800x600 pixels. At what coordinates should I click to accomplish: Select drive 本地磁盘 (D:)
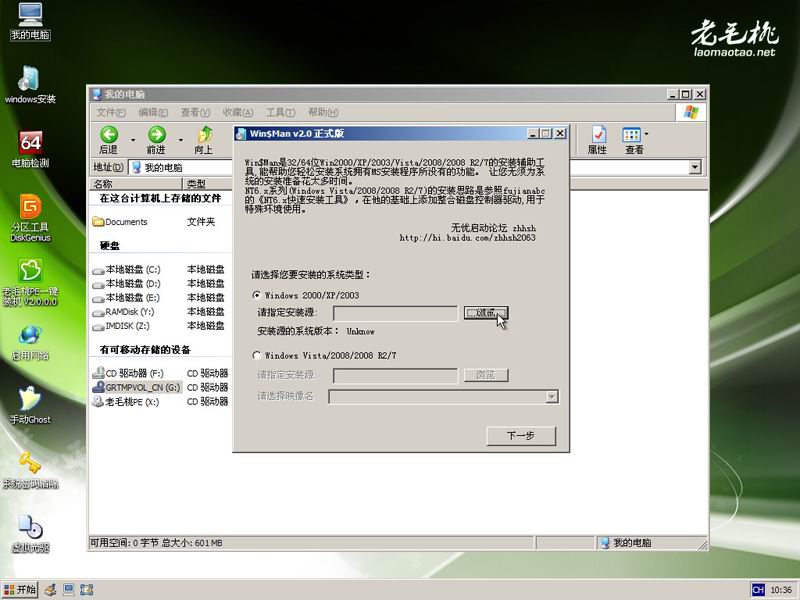click(127, 284)
